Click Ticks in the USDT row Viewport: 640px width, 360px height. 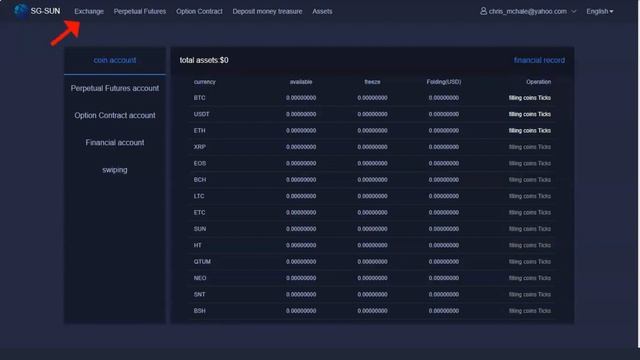click(x=544, y=114)
